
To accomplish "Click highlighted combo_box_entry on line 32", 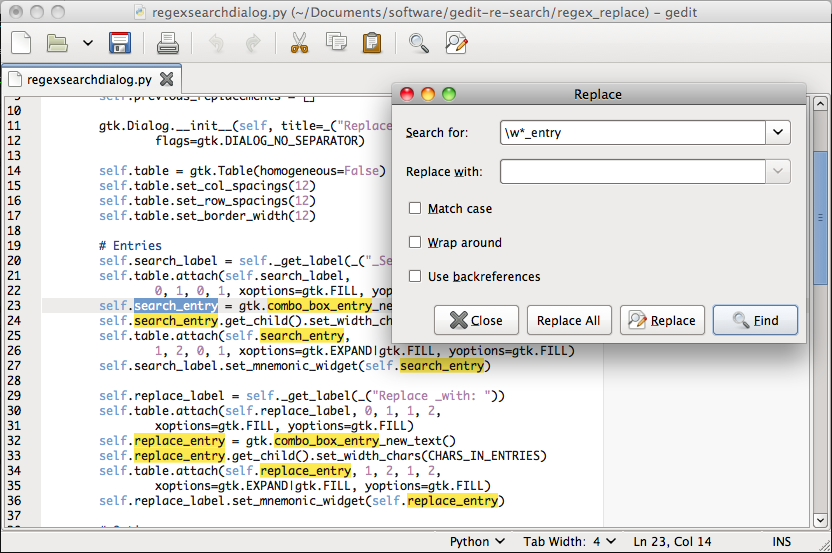I will click(326, 441).
